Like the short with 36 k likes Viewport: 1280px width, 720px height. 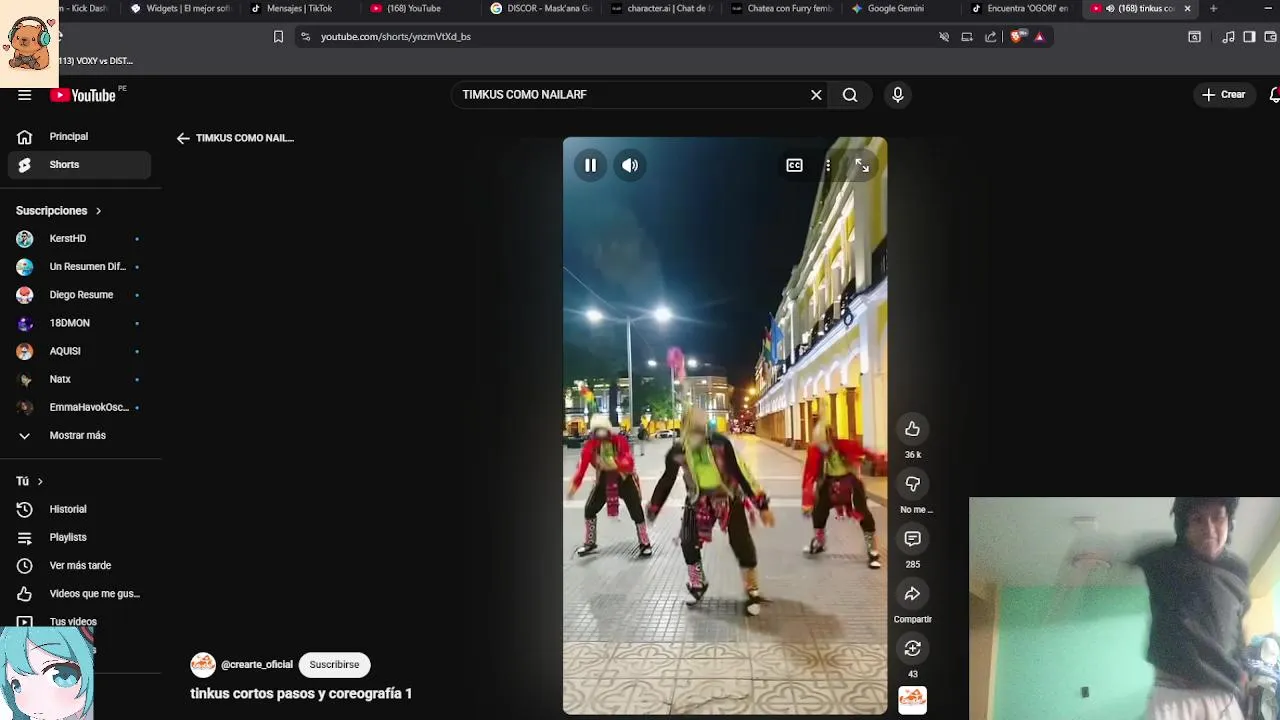click(x=912, y=429)
